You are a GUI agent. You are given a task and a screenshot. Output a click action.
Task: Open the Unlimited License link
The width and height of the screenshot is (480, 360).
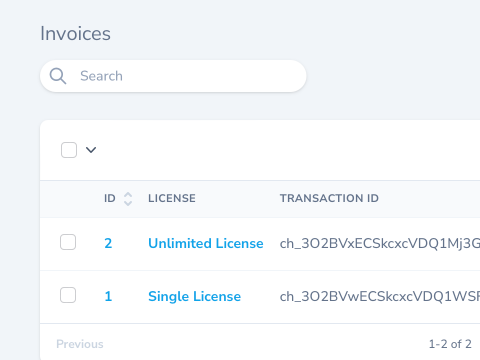(x=206, y=243)
